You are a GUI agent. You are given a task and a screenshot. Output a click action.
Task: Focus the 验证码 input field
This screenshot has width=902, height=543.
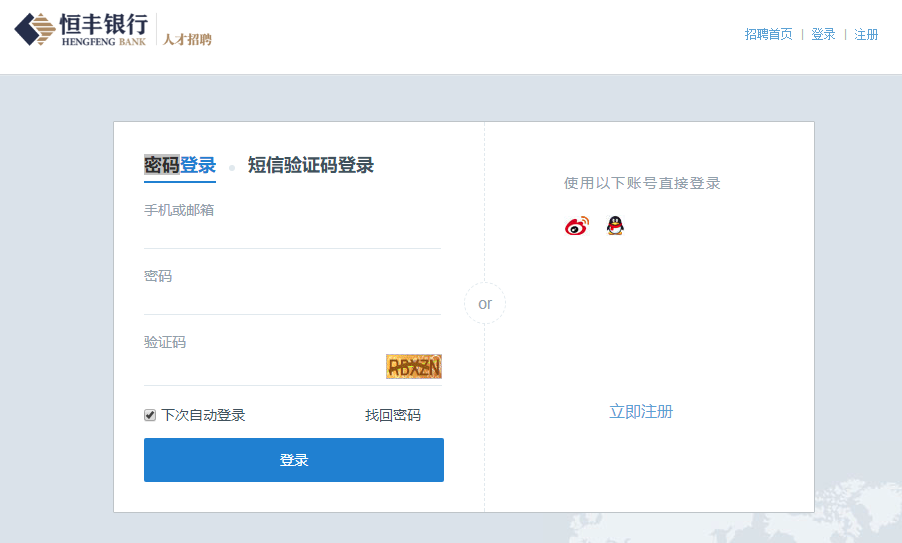263,368
